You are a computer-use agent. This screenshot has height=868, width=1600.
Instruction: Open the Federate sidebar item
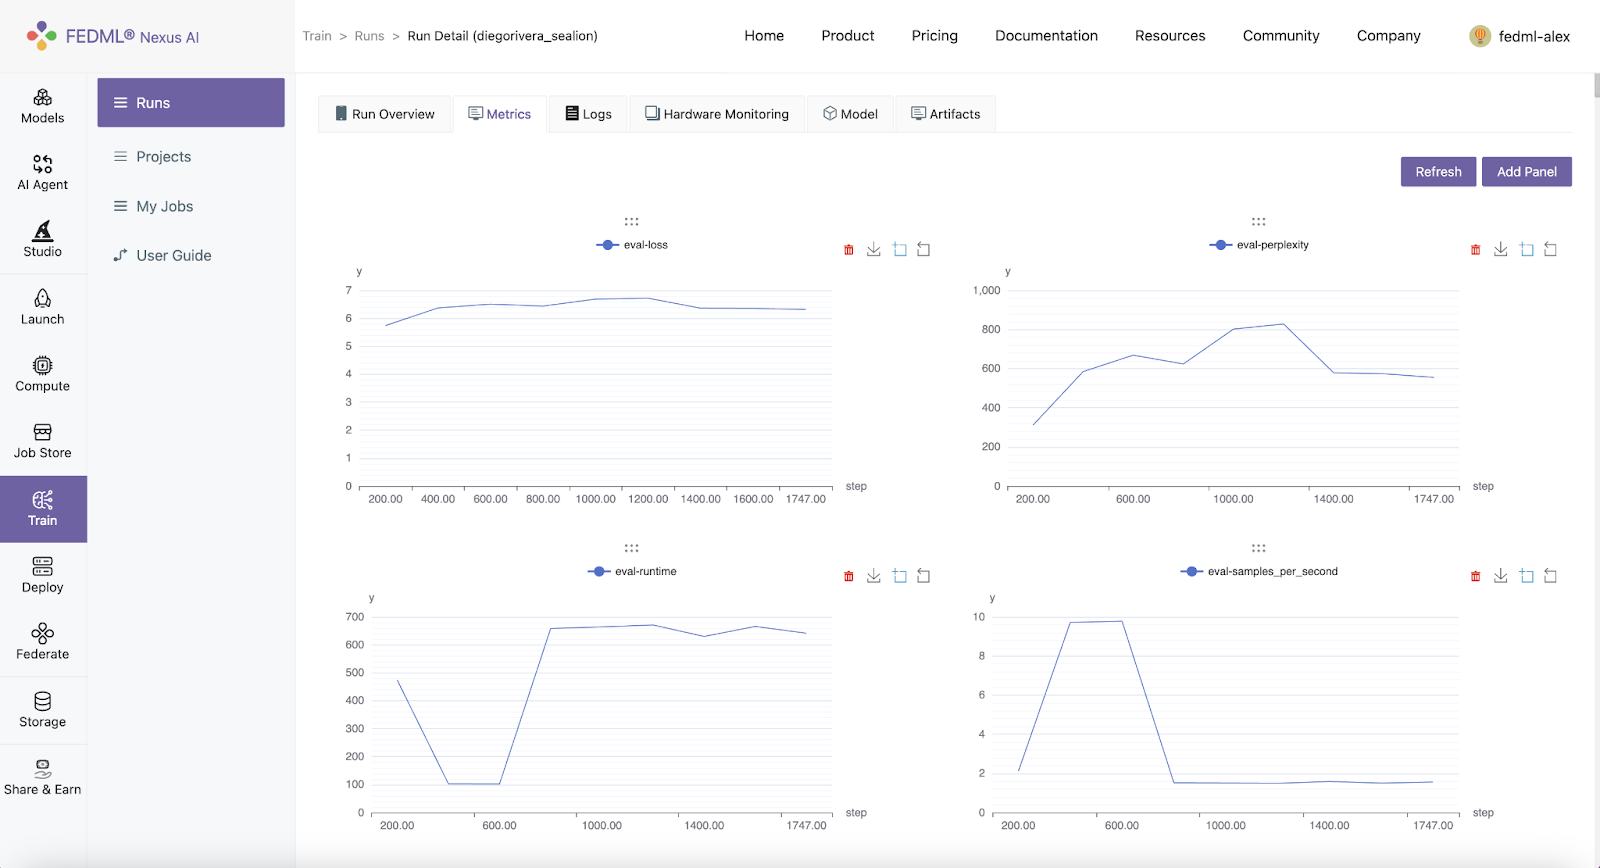(x=42, y=642)
